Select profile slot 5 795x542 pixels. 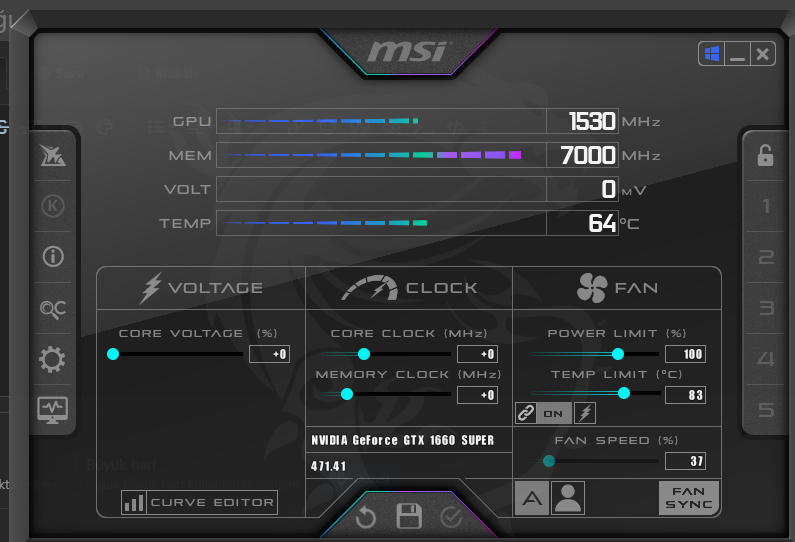click(766, 410)
